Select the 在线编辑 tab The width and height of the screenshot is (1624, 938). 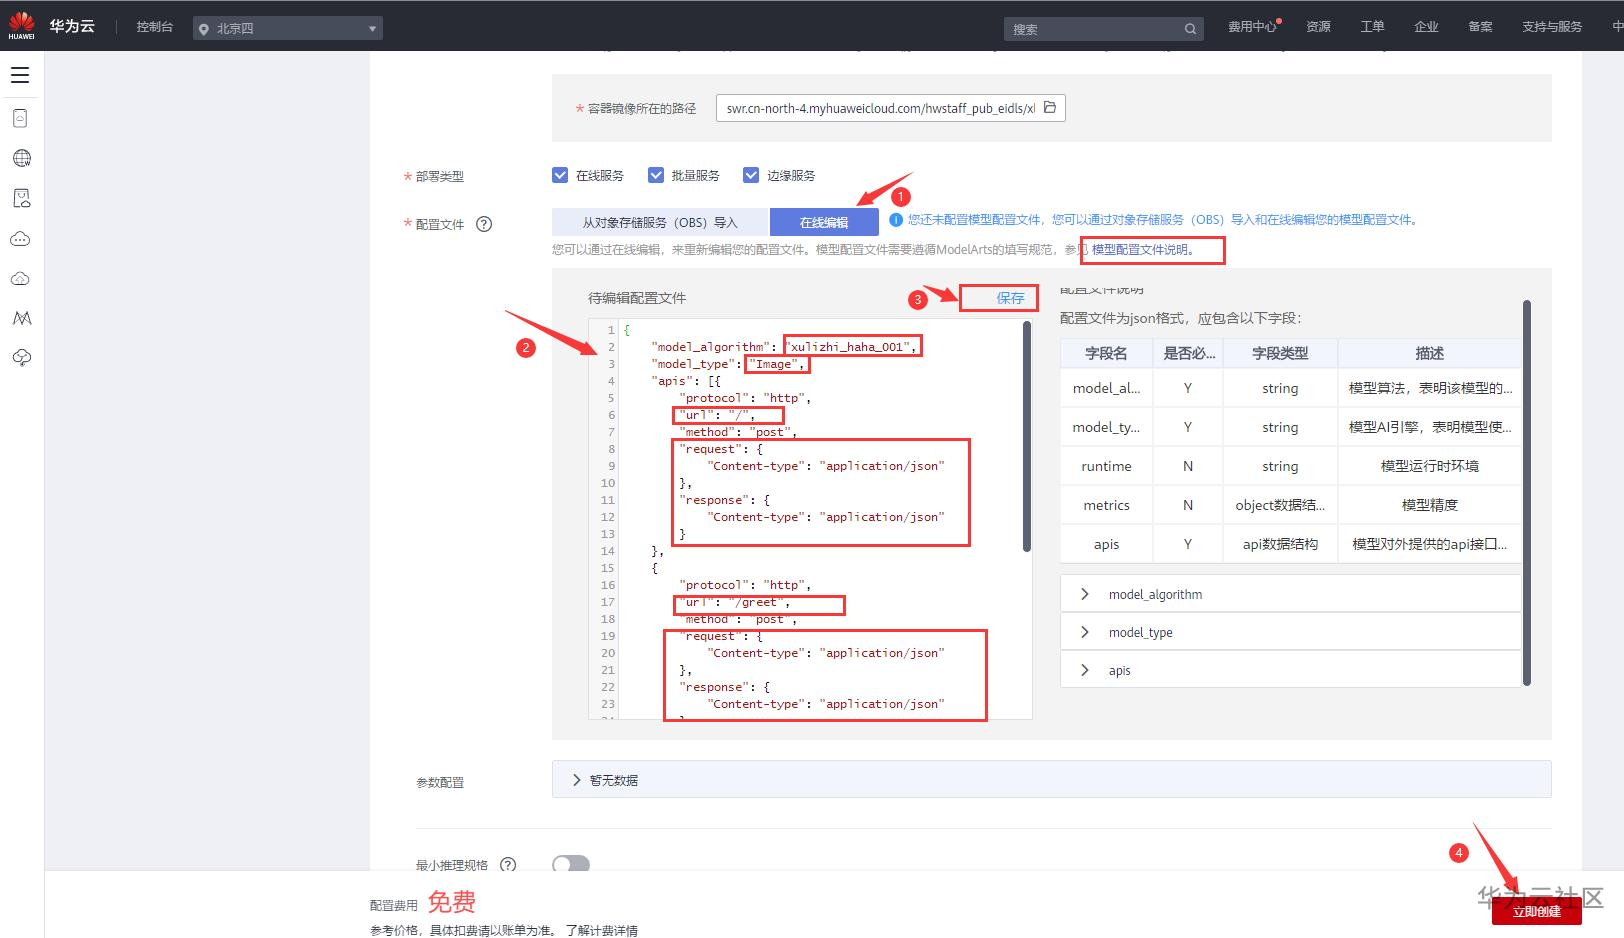point(824,222)
